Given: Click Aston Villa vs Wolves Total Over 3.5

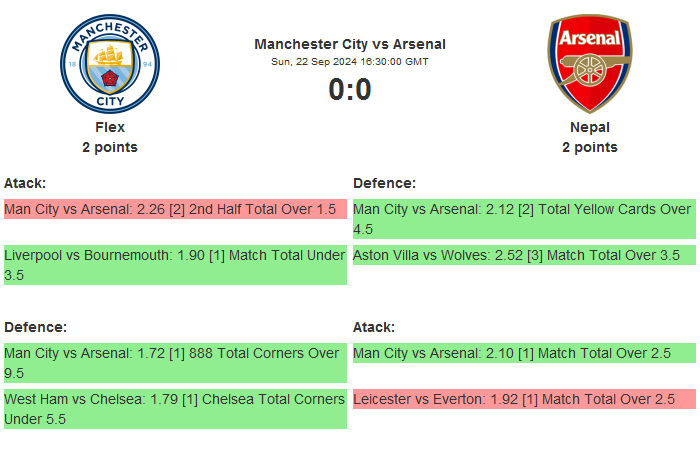Looking at the screenshot, I should click(523, 255).
